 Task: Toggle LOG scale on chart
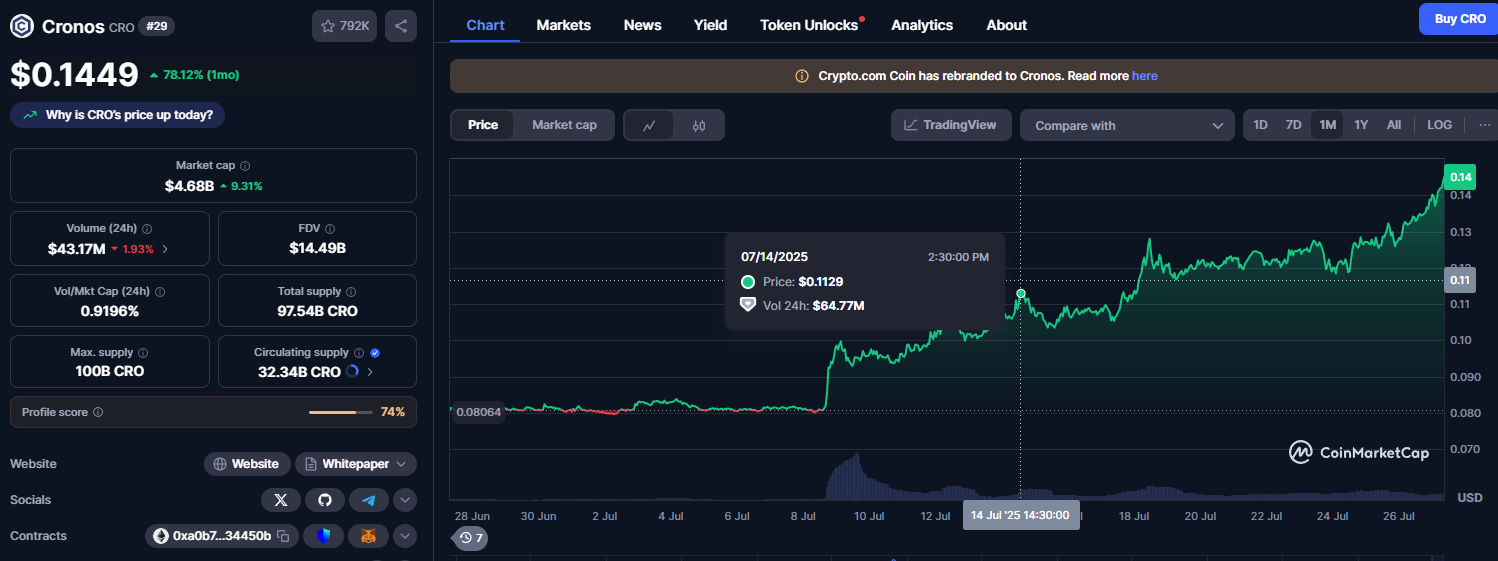1439,125
